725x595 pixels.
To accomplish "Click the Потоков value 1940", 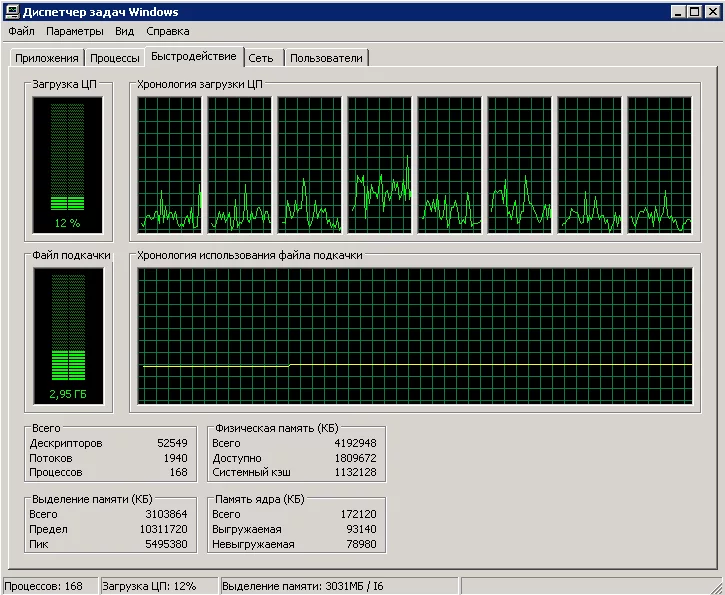I will (x=175, y=458).
